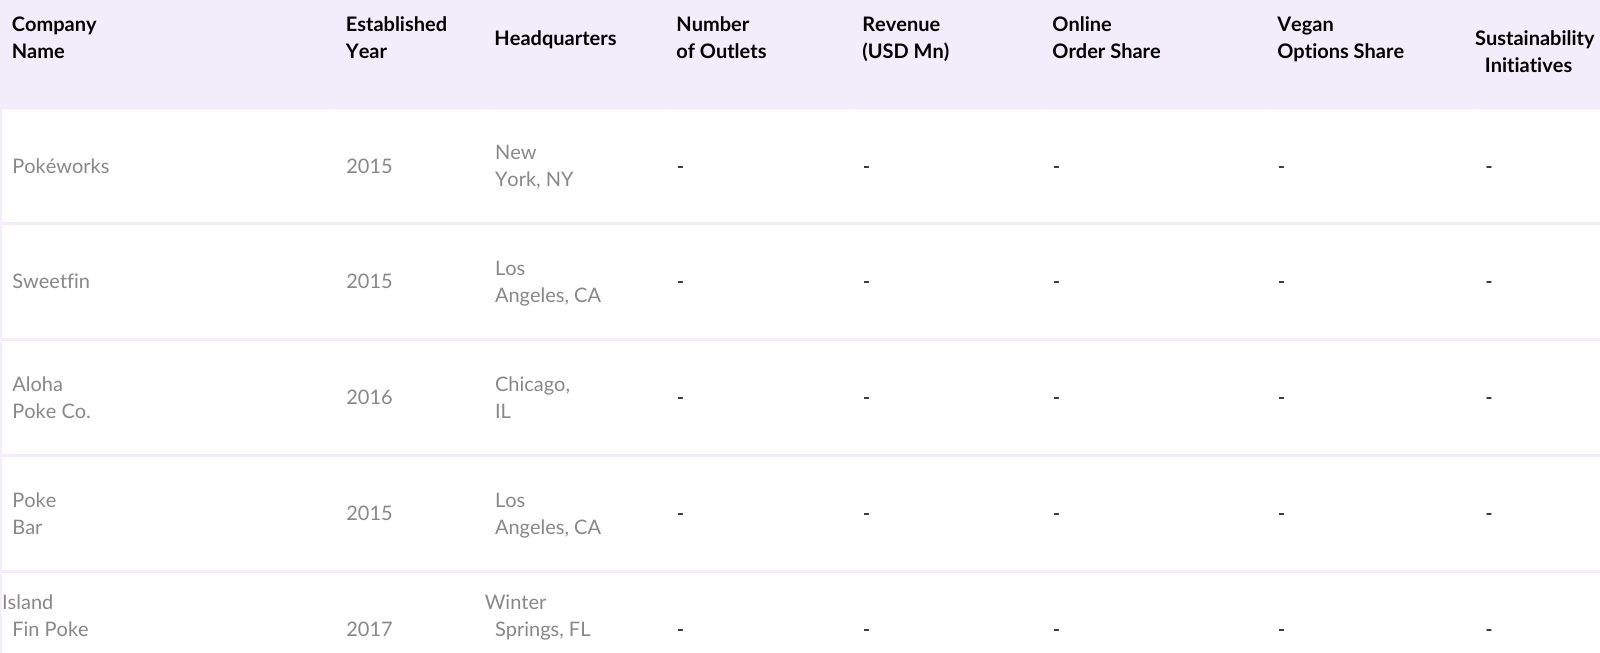The height and width of the screenshot is (653, 1600).
Task: Click the Poke Bar company name
Action: [34, 513]
